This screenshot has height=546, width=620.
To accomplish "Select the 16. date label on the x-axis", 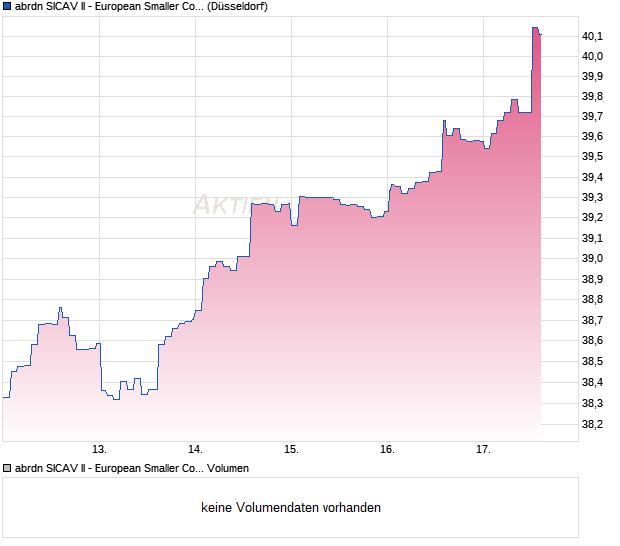I will click(388, 449).
